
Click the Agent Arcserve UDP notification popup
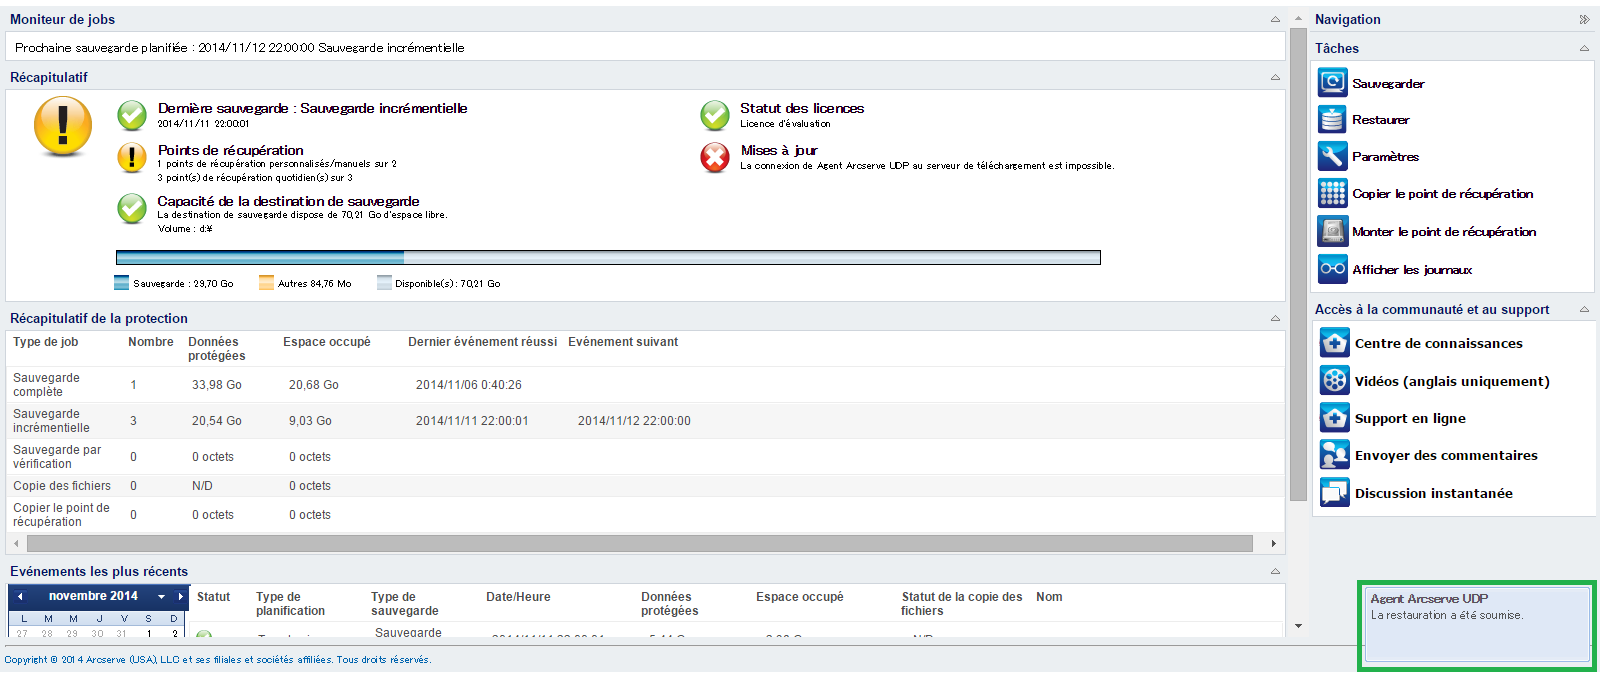pyautogui.click(x=1477, y=625)
